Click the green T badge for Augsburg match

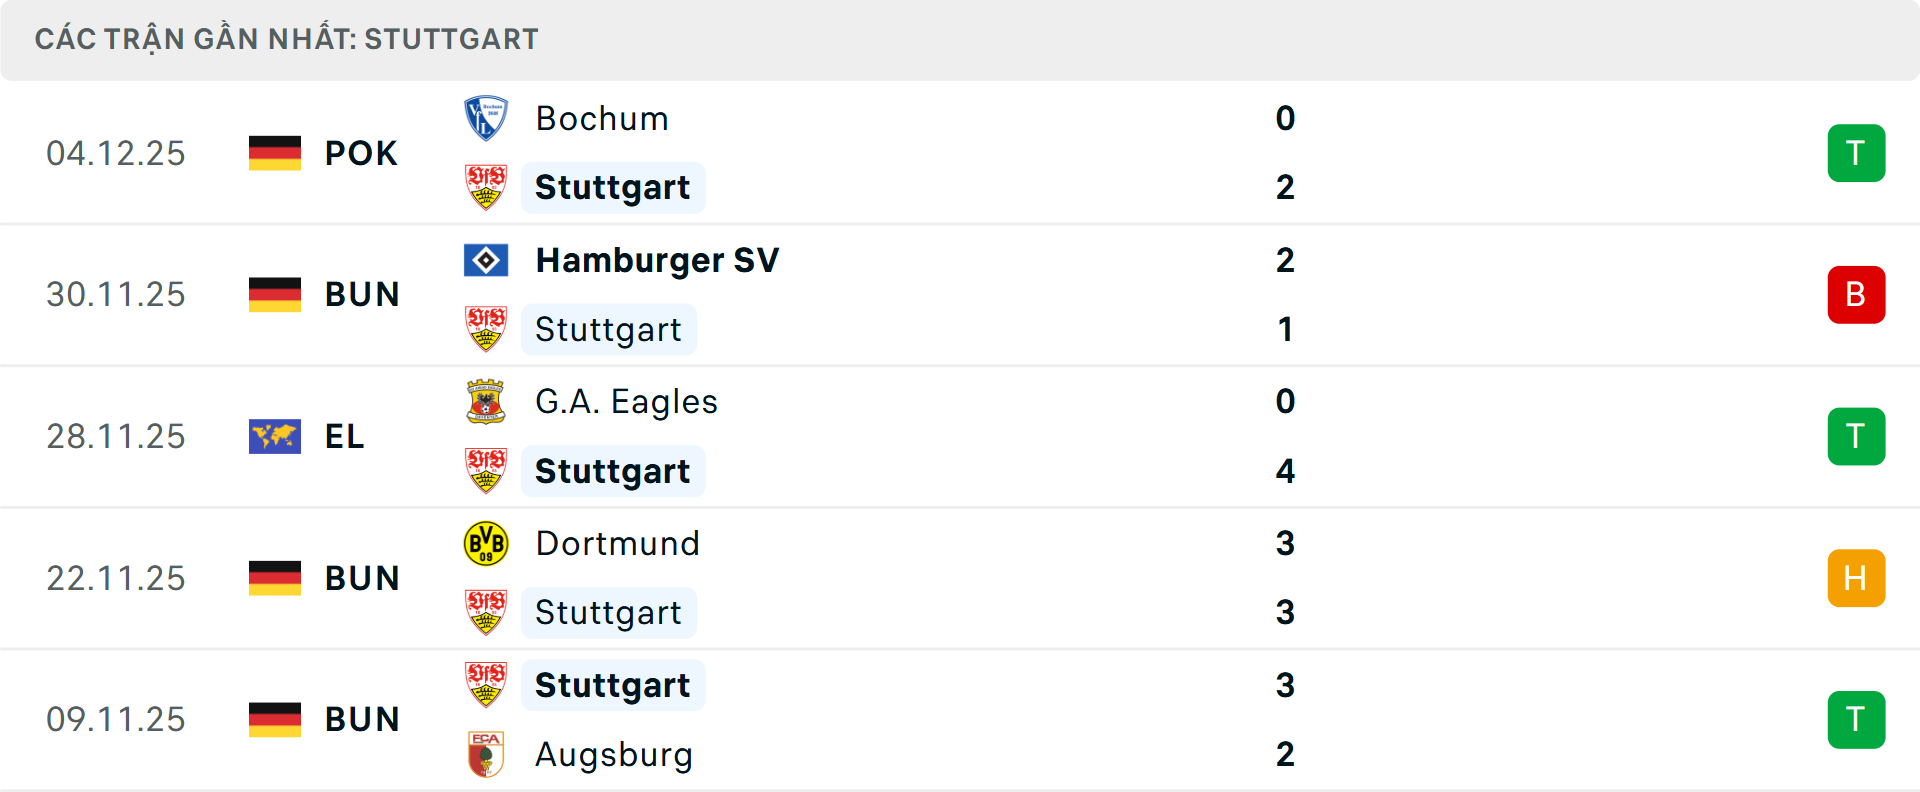pyautogui.click(x=1857, y=720)
